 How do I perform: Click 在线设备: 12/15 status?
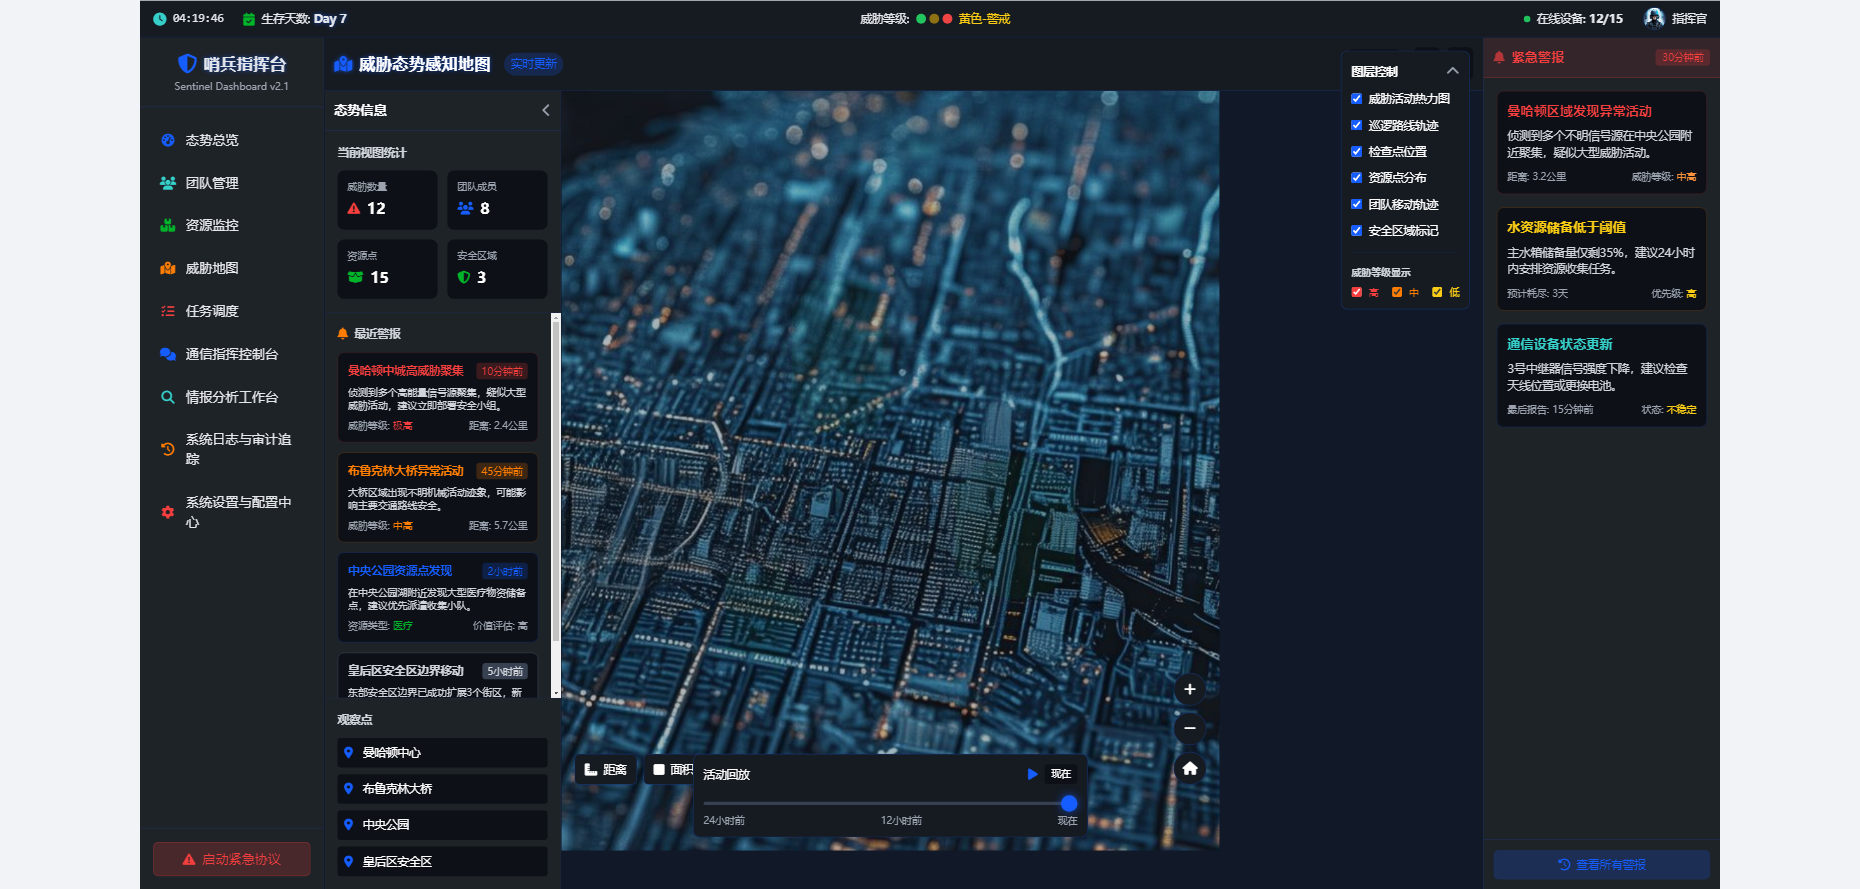pos(1573,19)
